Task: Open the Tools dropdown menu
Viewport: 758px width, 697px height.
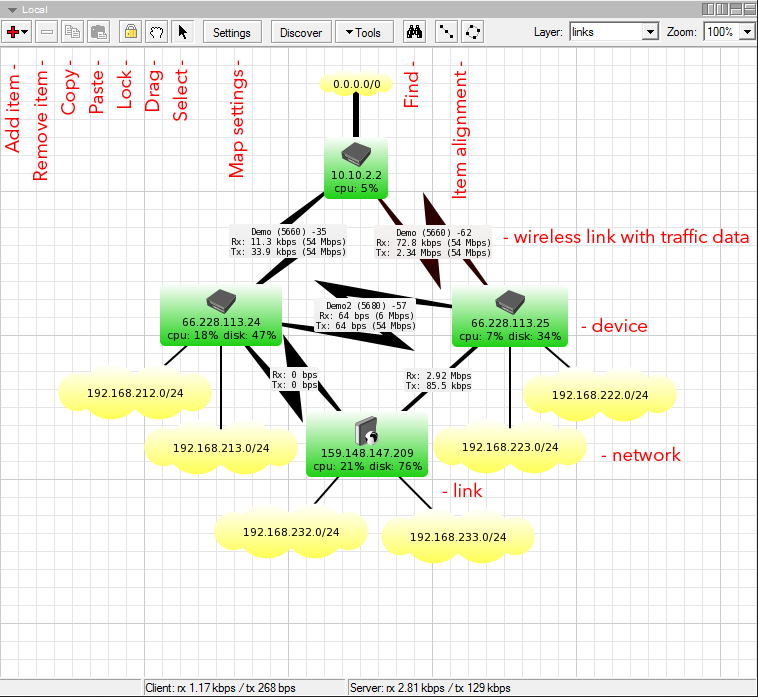Action: [x=364, y=32]
